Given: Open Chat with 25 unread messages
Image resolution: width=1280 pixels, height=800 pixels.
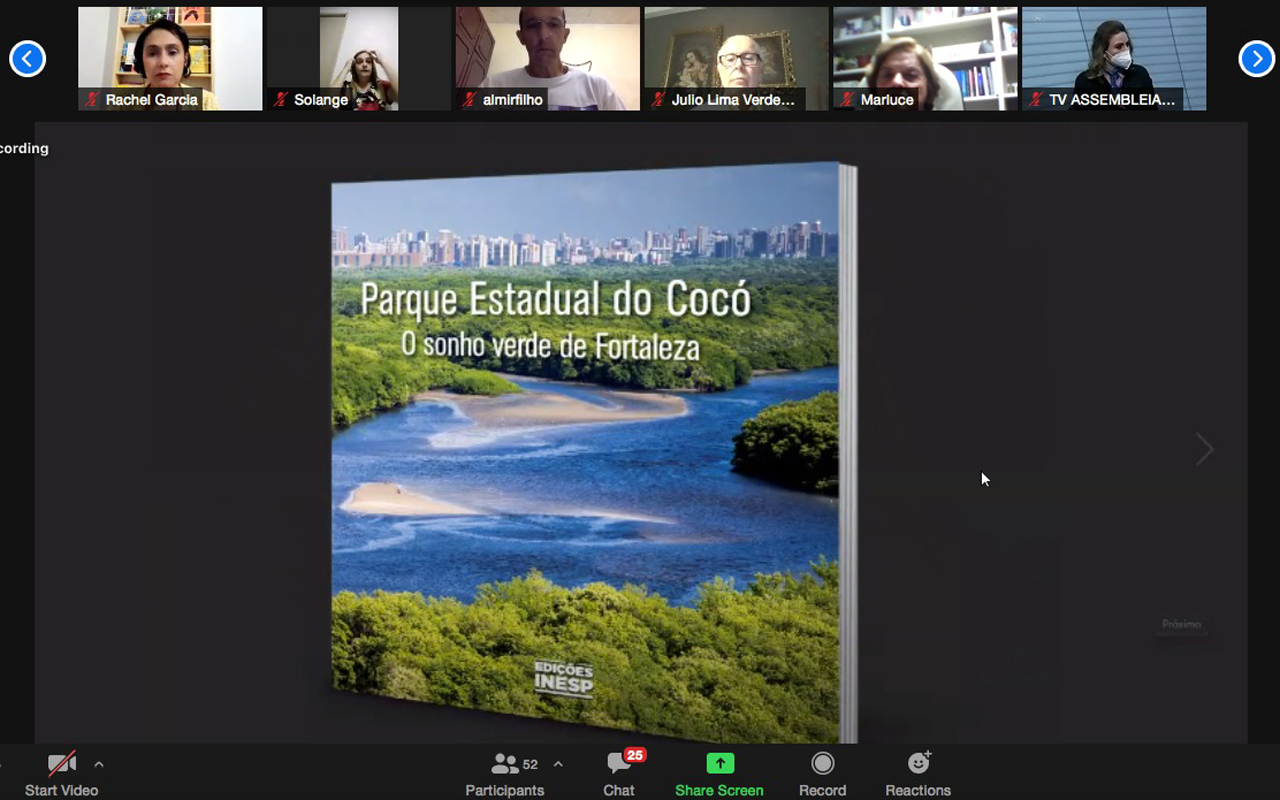Looking at the screenshot, I should (x=619, y=774).
